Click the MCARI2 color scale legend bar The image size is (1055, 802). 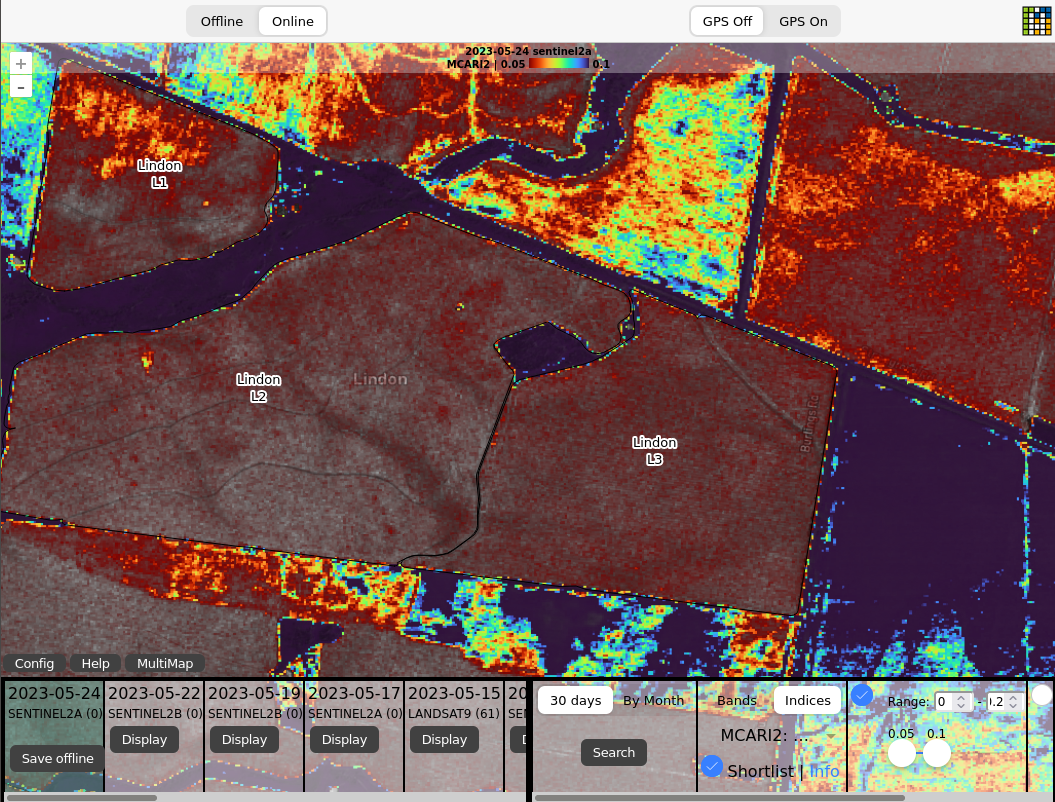pos(558,64)
